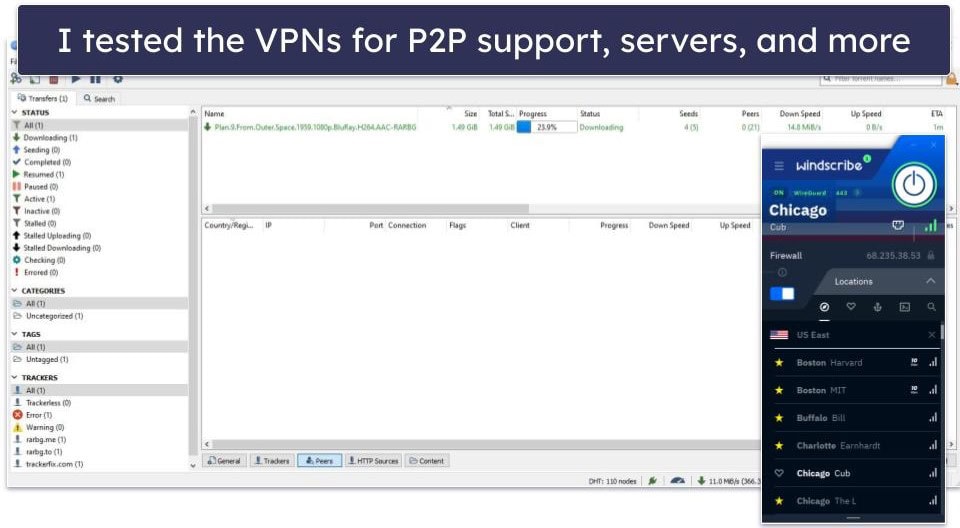This screenshot has height=528, width=960.
Task: Favorite the Chicago Cub server heart
Action: click(779, 473)
